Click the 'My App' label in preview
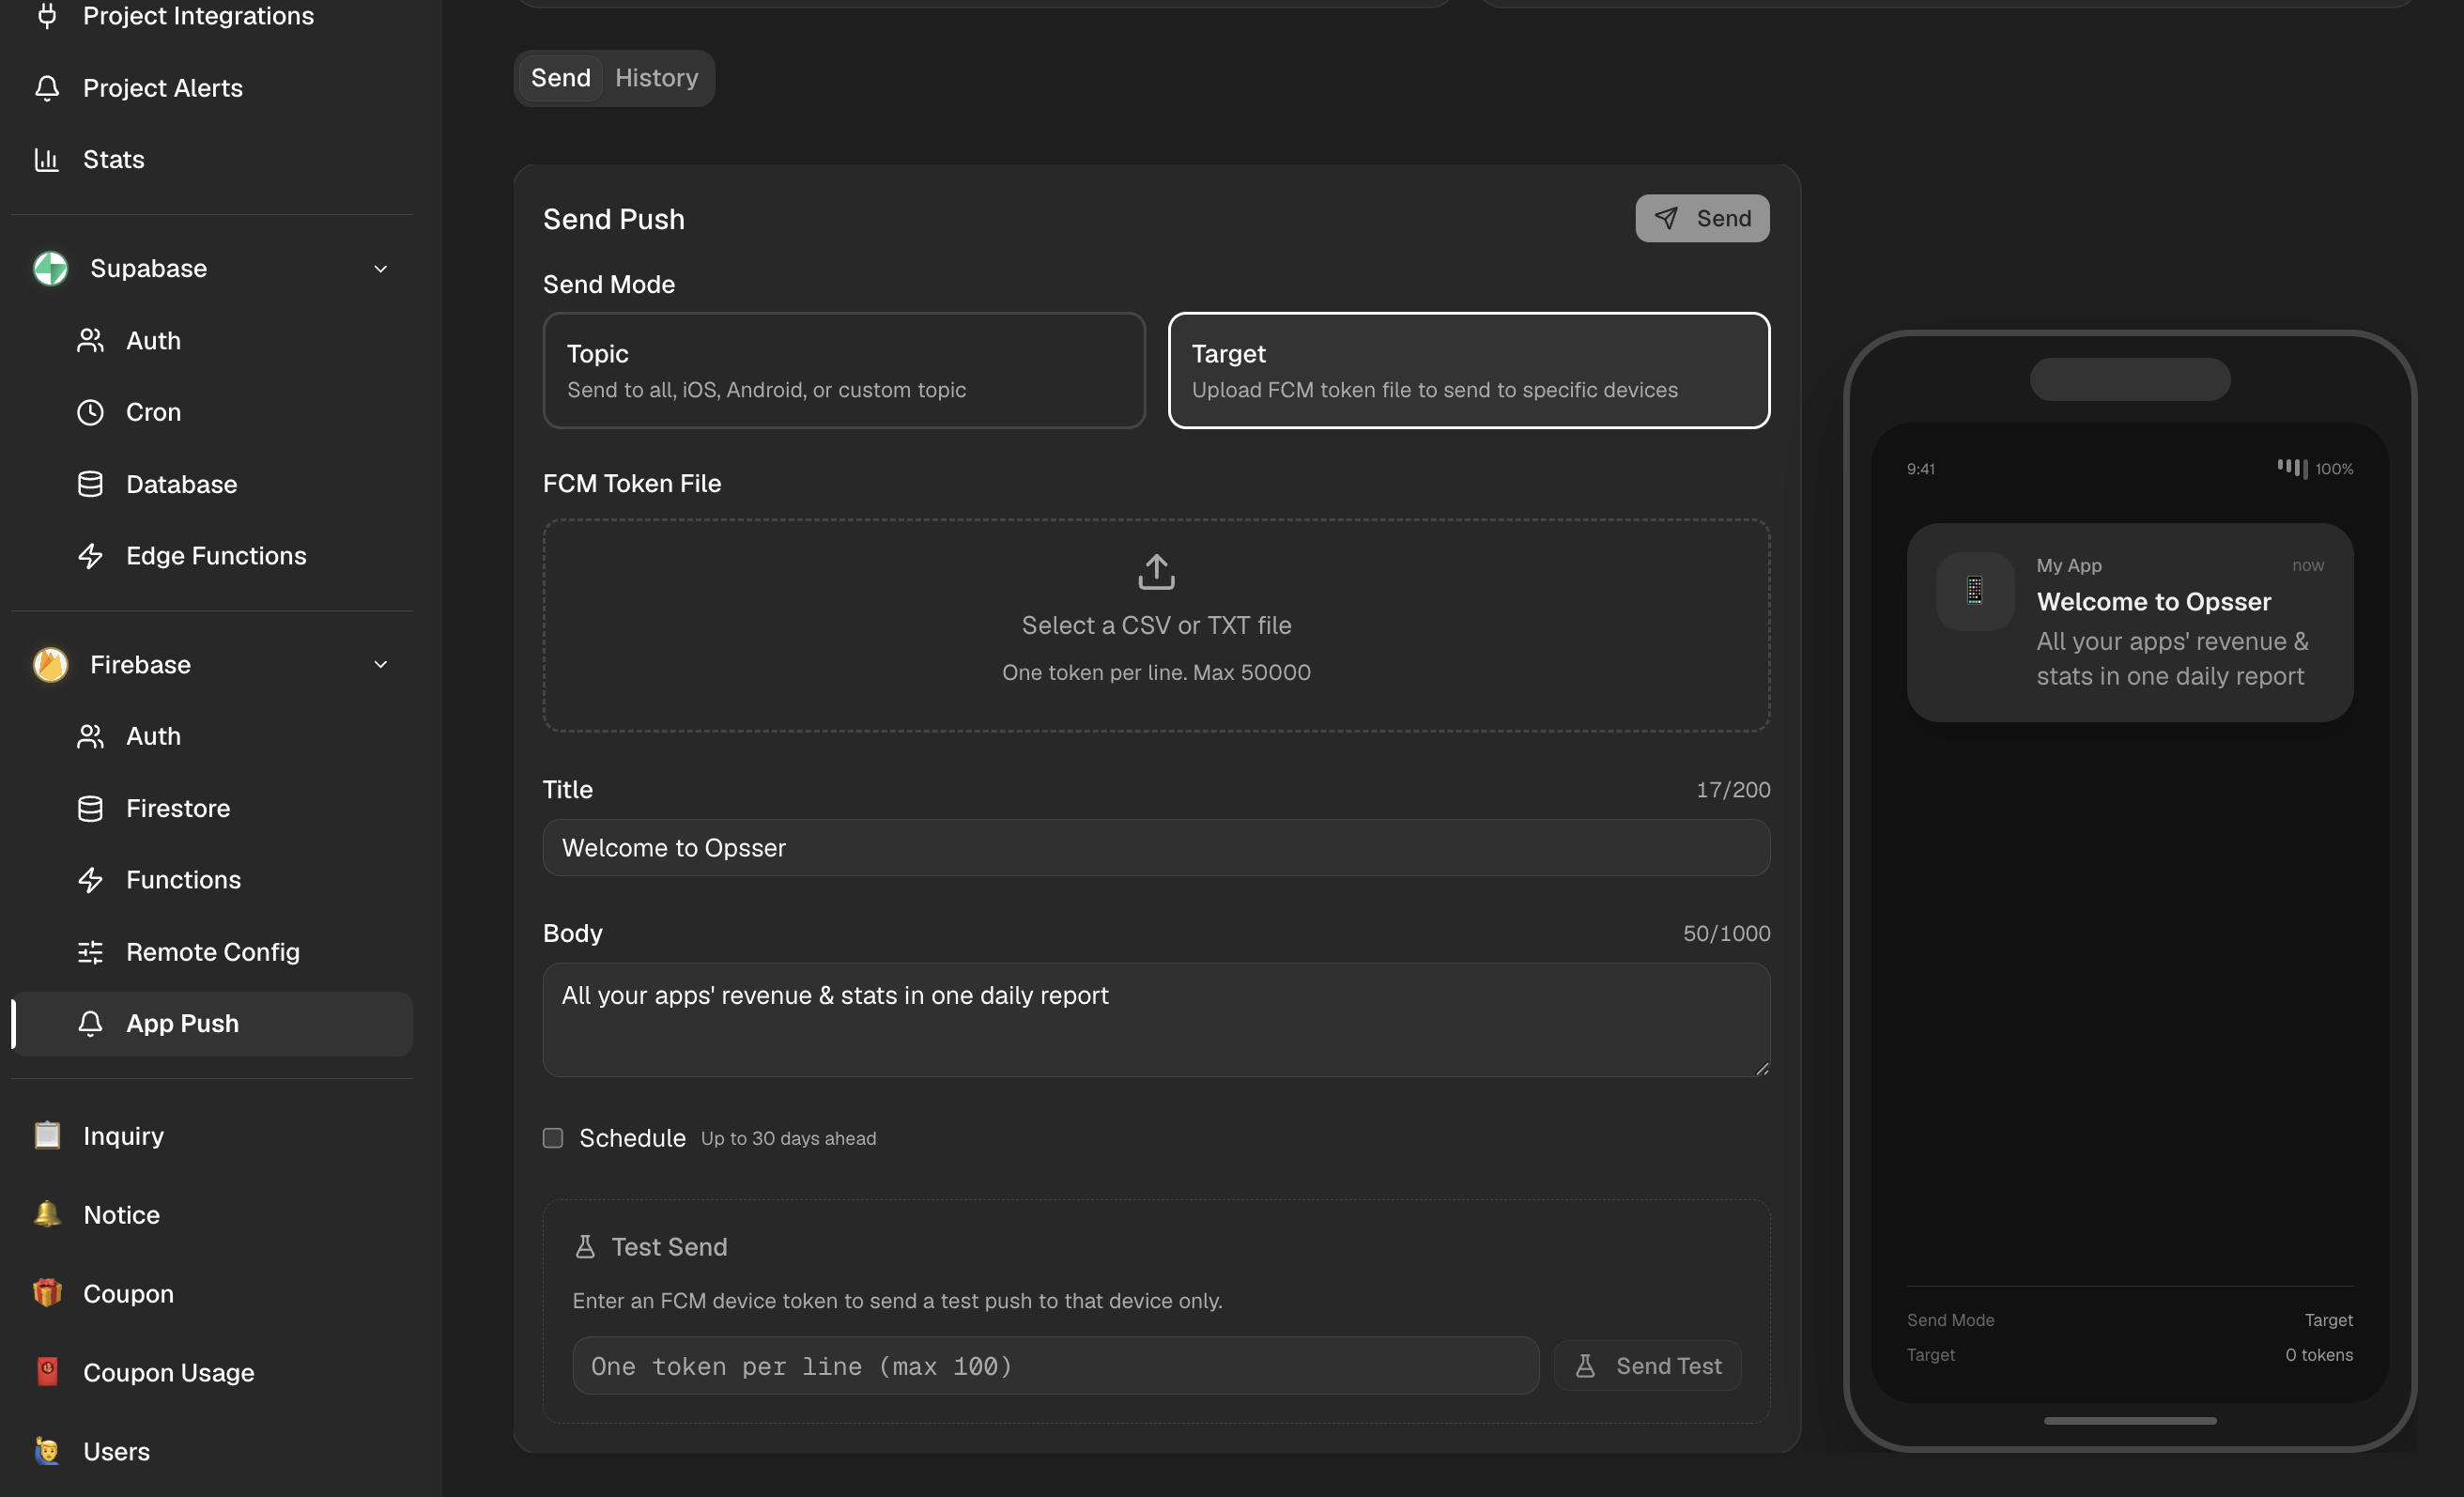Image resolution: width=2464 pixels, height=1497 pixels. pos(2069,565)
